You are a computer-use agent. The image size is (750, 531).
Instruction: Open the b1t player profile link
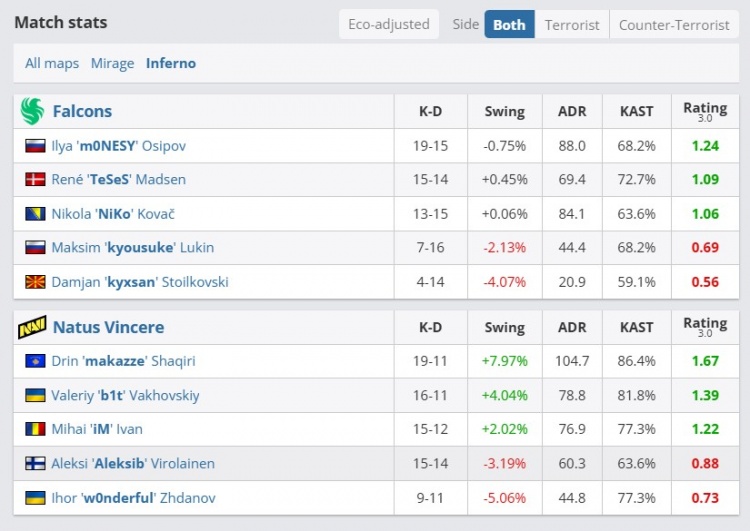125,395
